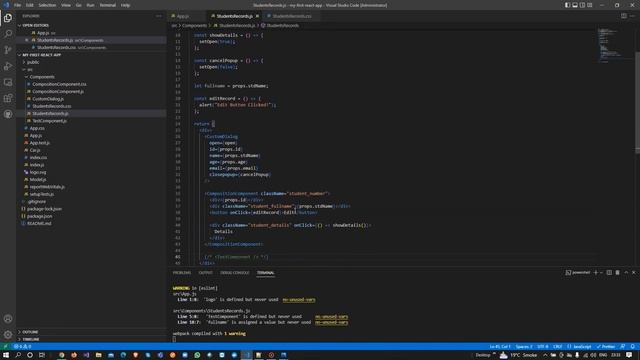Expand the Timeline section

point(91,339)
